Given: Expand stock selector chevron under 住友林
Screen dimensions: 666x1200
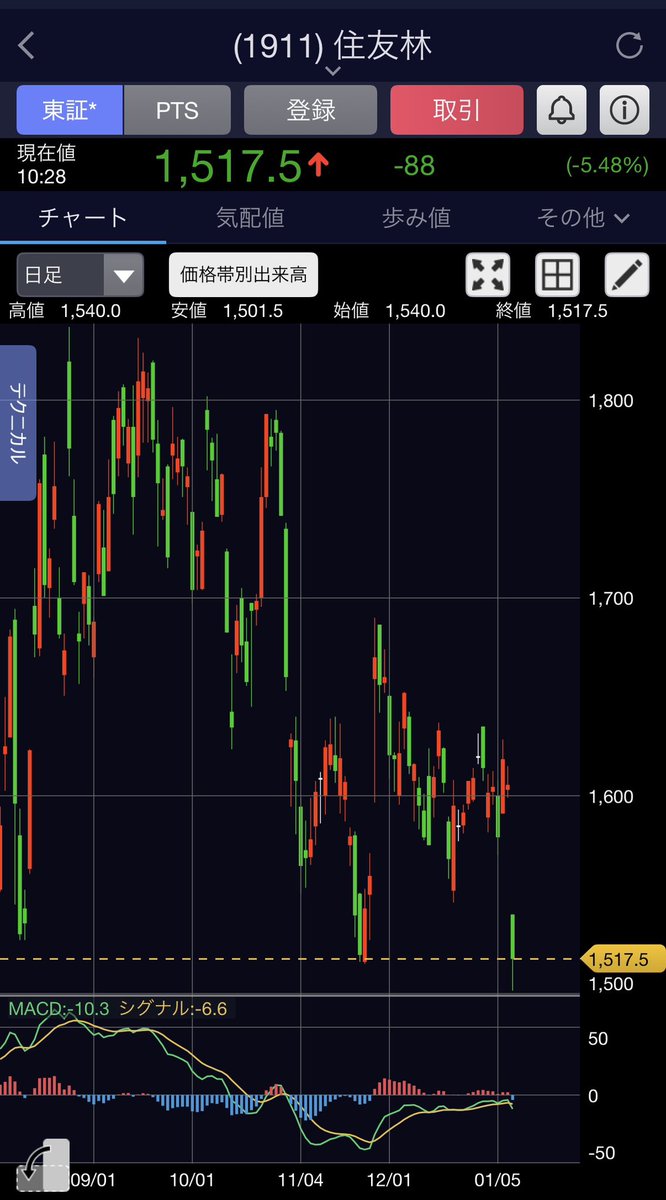Looking at the screenshot, I should coord(333,71).
